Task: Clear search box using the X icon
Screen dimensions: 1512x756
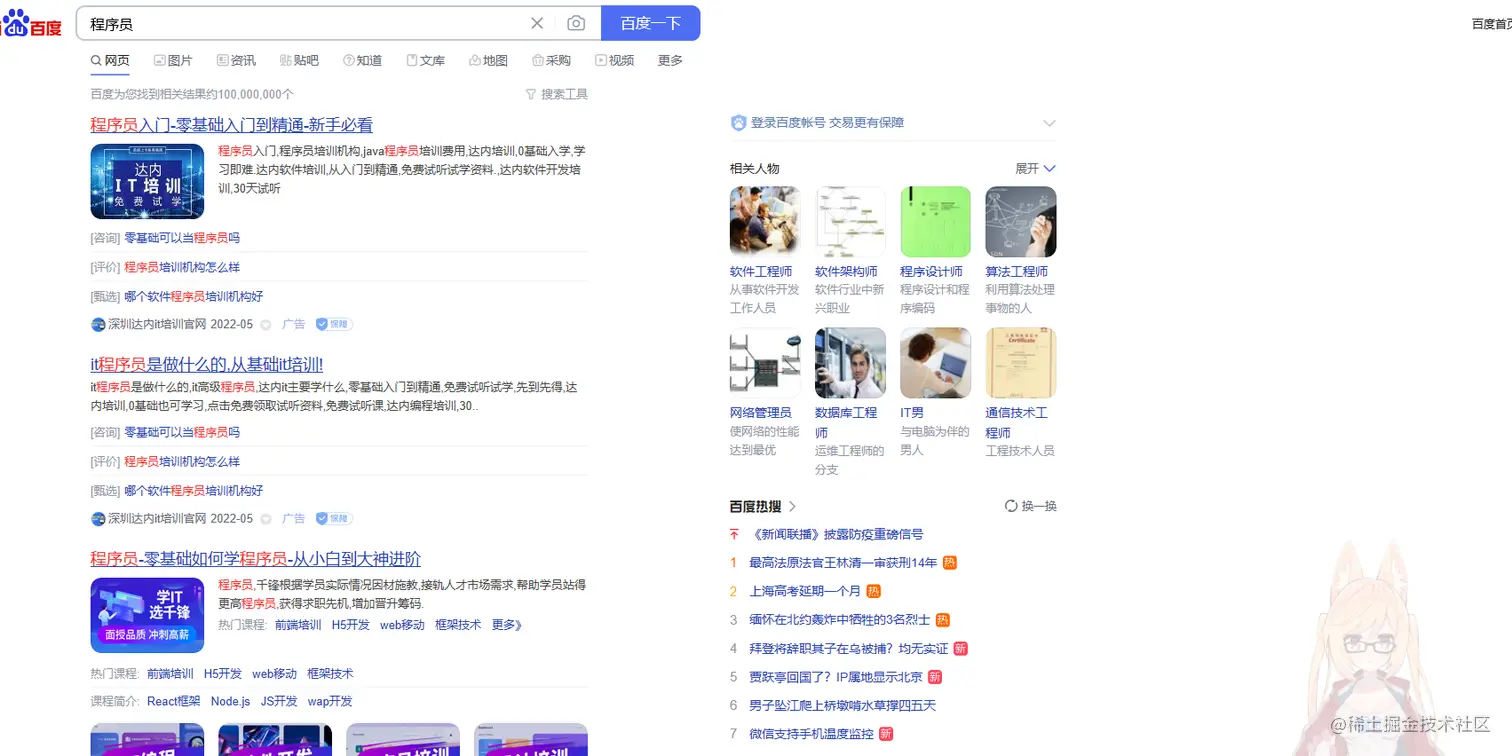Action: click(x=537, y=23)
